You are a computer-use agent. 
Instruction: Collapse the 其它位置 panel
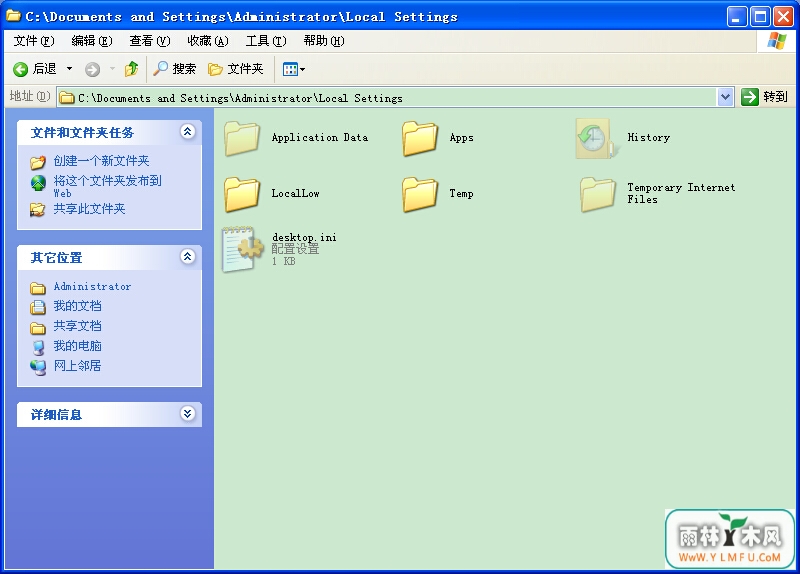[x=187, y=257]
